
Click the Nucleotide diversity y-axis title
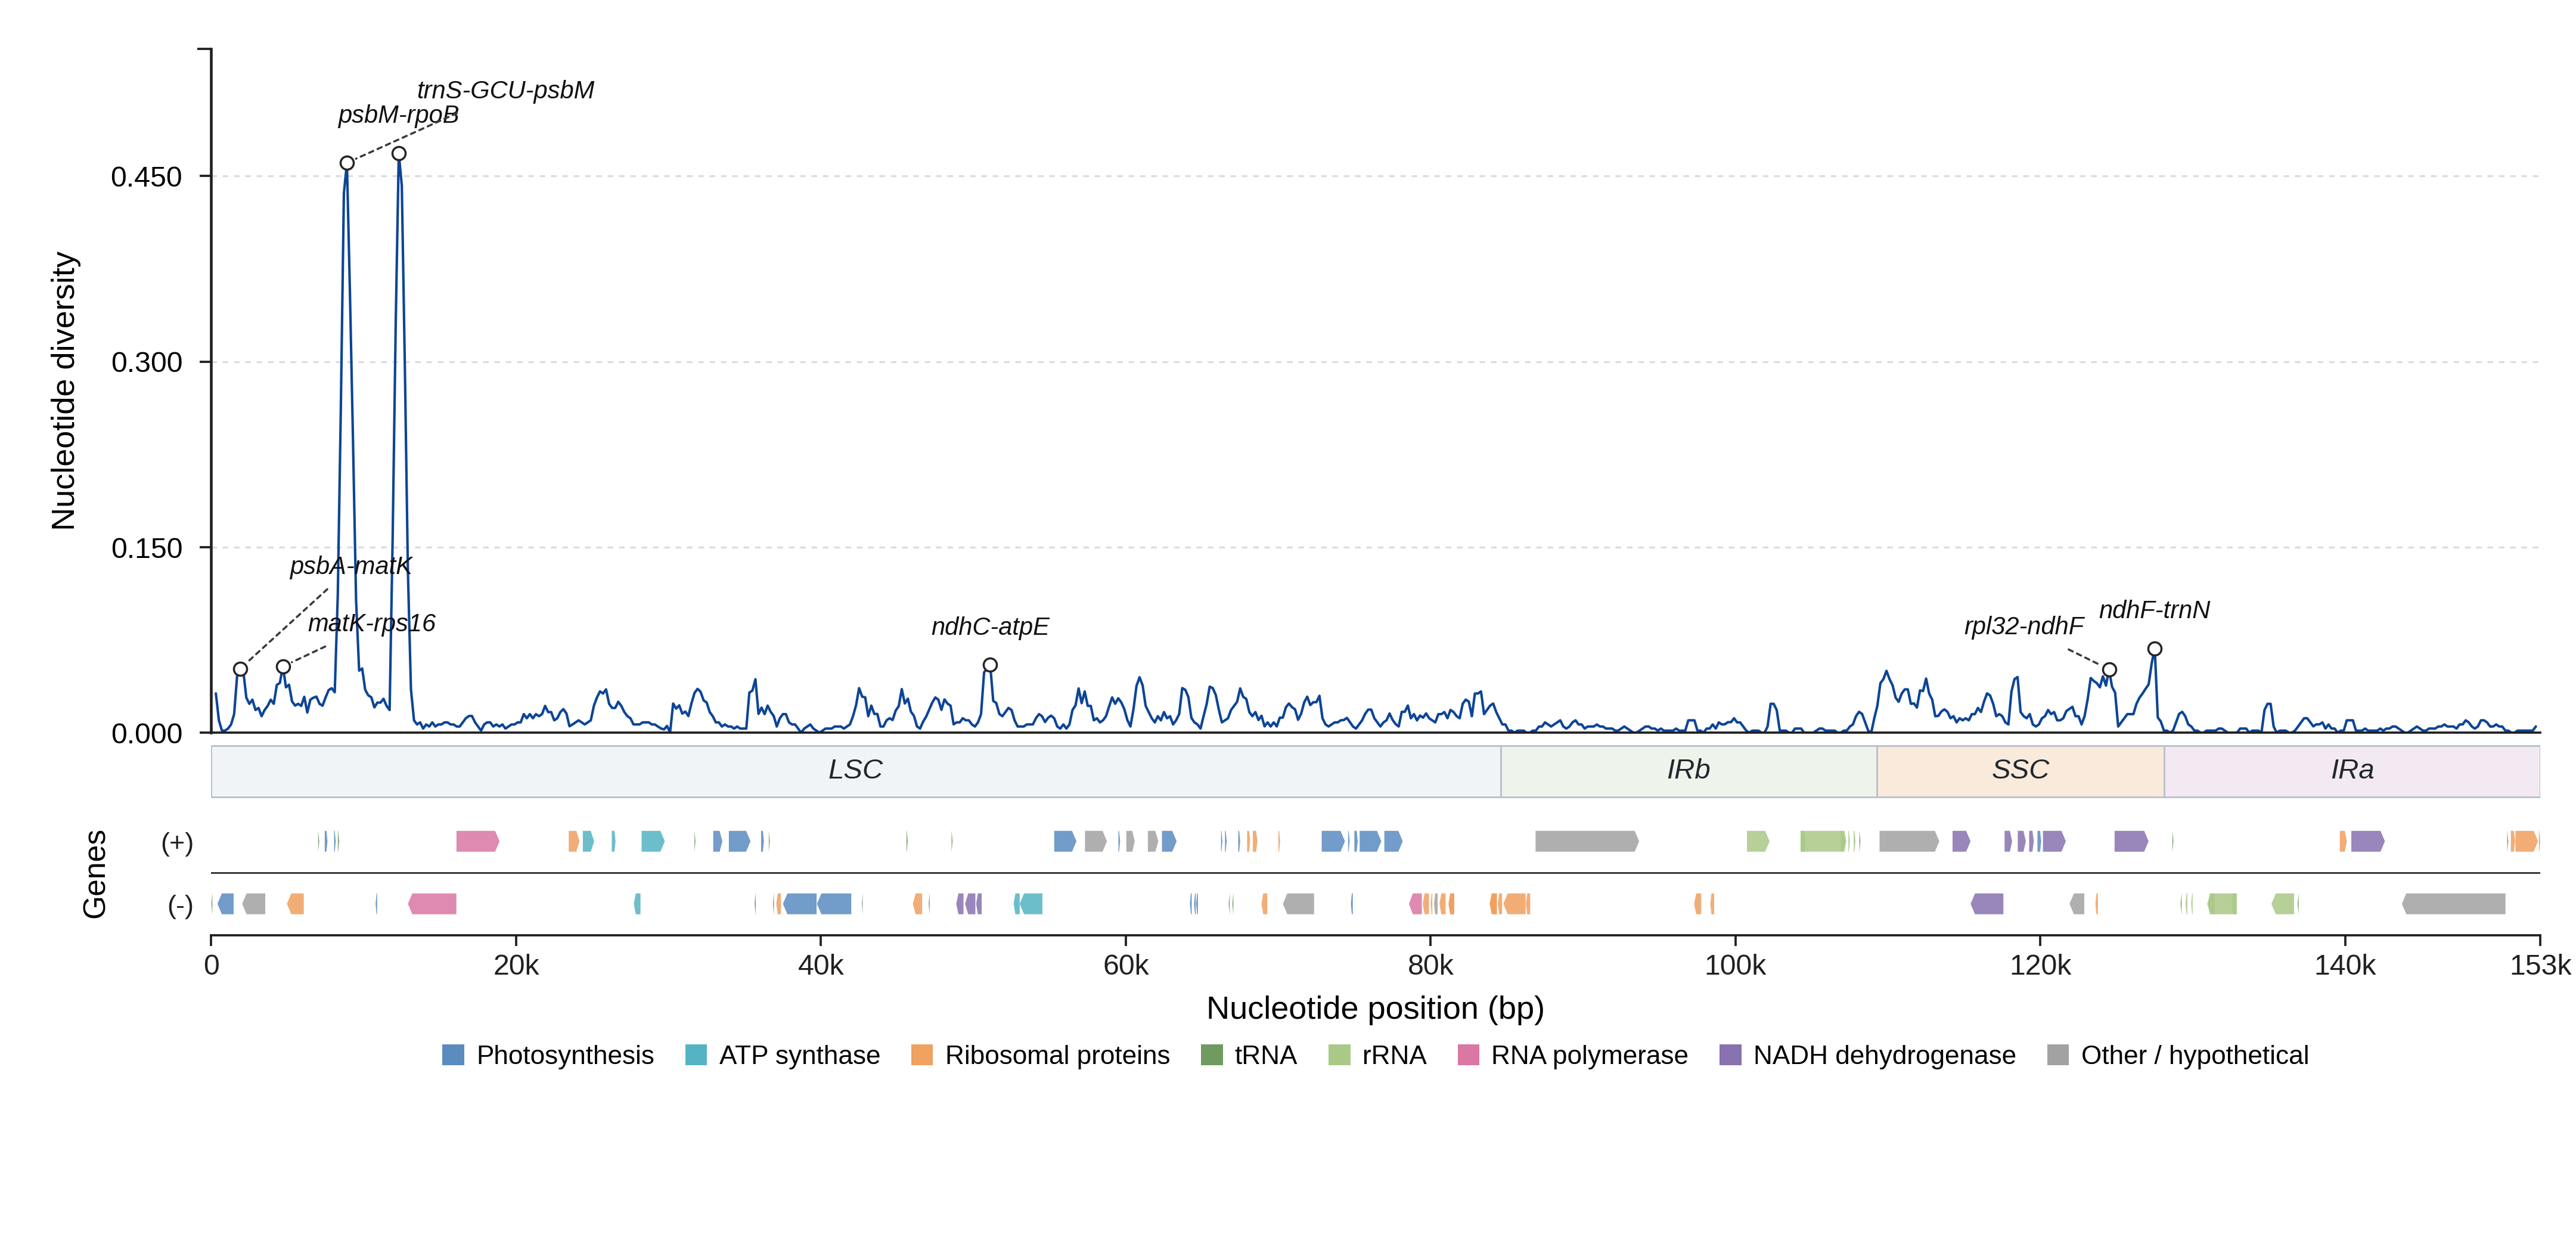coord(63,391)
